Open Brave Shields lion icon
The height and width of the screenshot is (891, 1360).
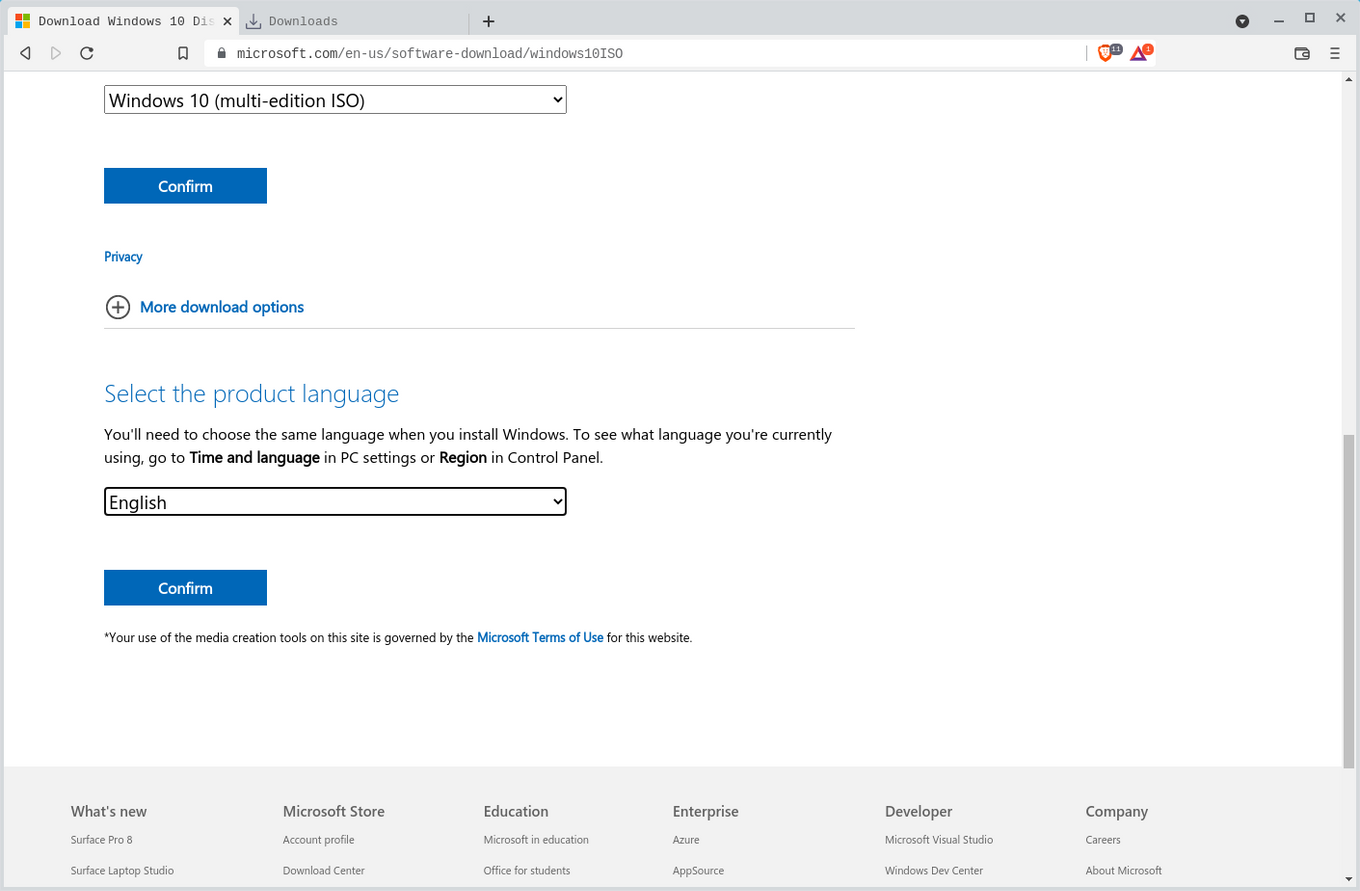1106,53
